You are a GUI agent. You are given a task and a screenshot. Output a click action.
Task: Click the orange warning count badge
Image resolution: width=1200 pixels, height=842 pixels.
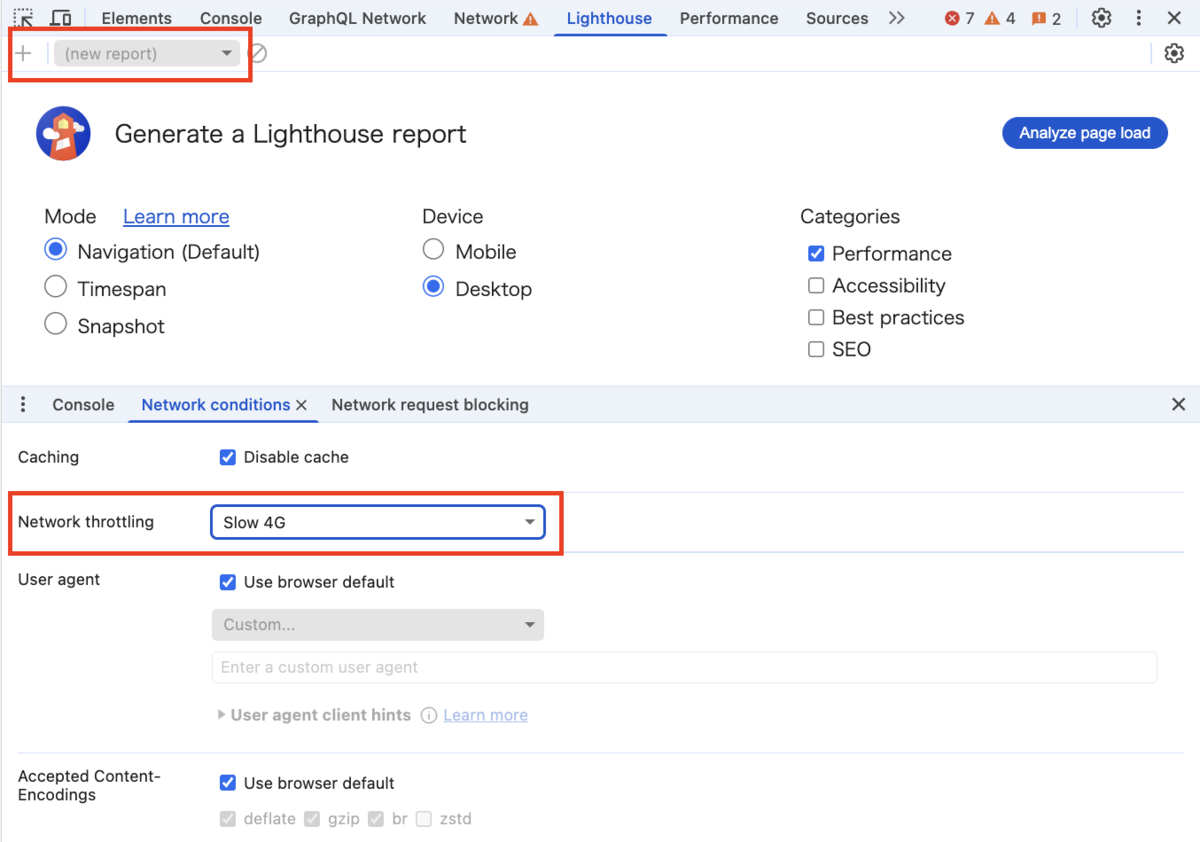coord(1000,18)
